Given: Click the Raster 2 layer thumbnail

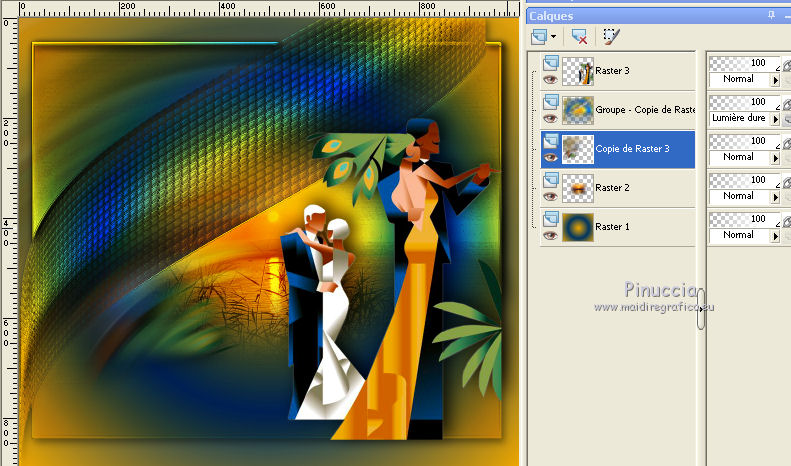Looking at the screenshot, I should [x=578, y=188].
